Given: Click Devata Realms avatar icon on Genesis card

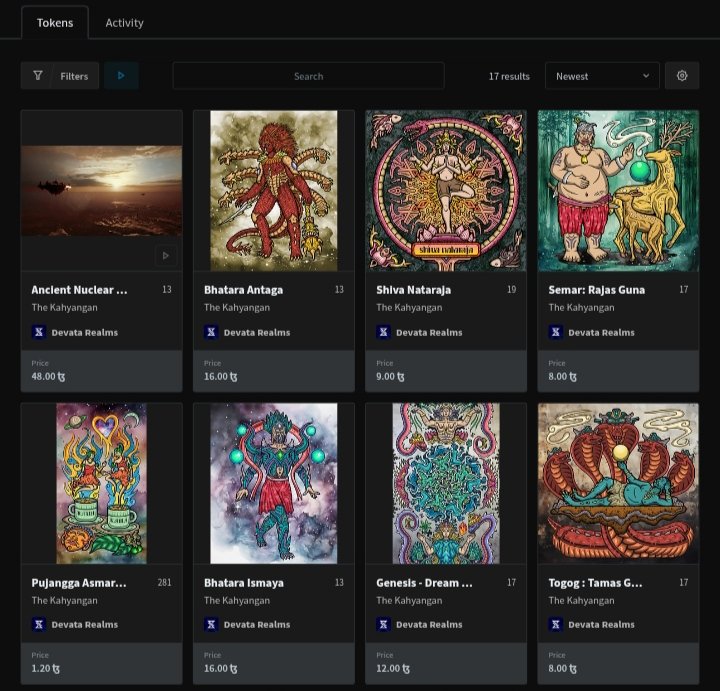Looking at the screenshot, I should (x=383, y=624).
